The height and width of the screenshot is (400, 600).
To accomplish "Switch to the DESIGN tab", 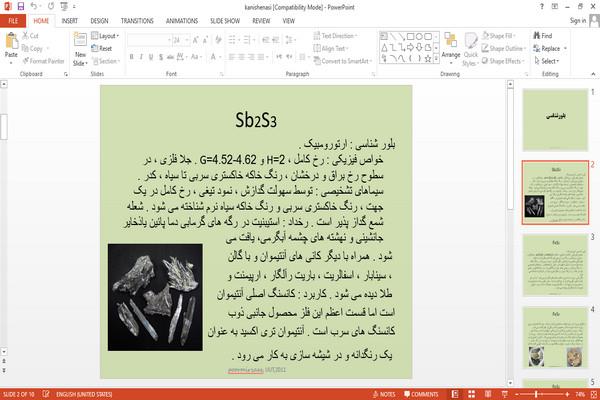I will coord(99,21).
